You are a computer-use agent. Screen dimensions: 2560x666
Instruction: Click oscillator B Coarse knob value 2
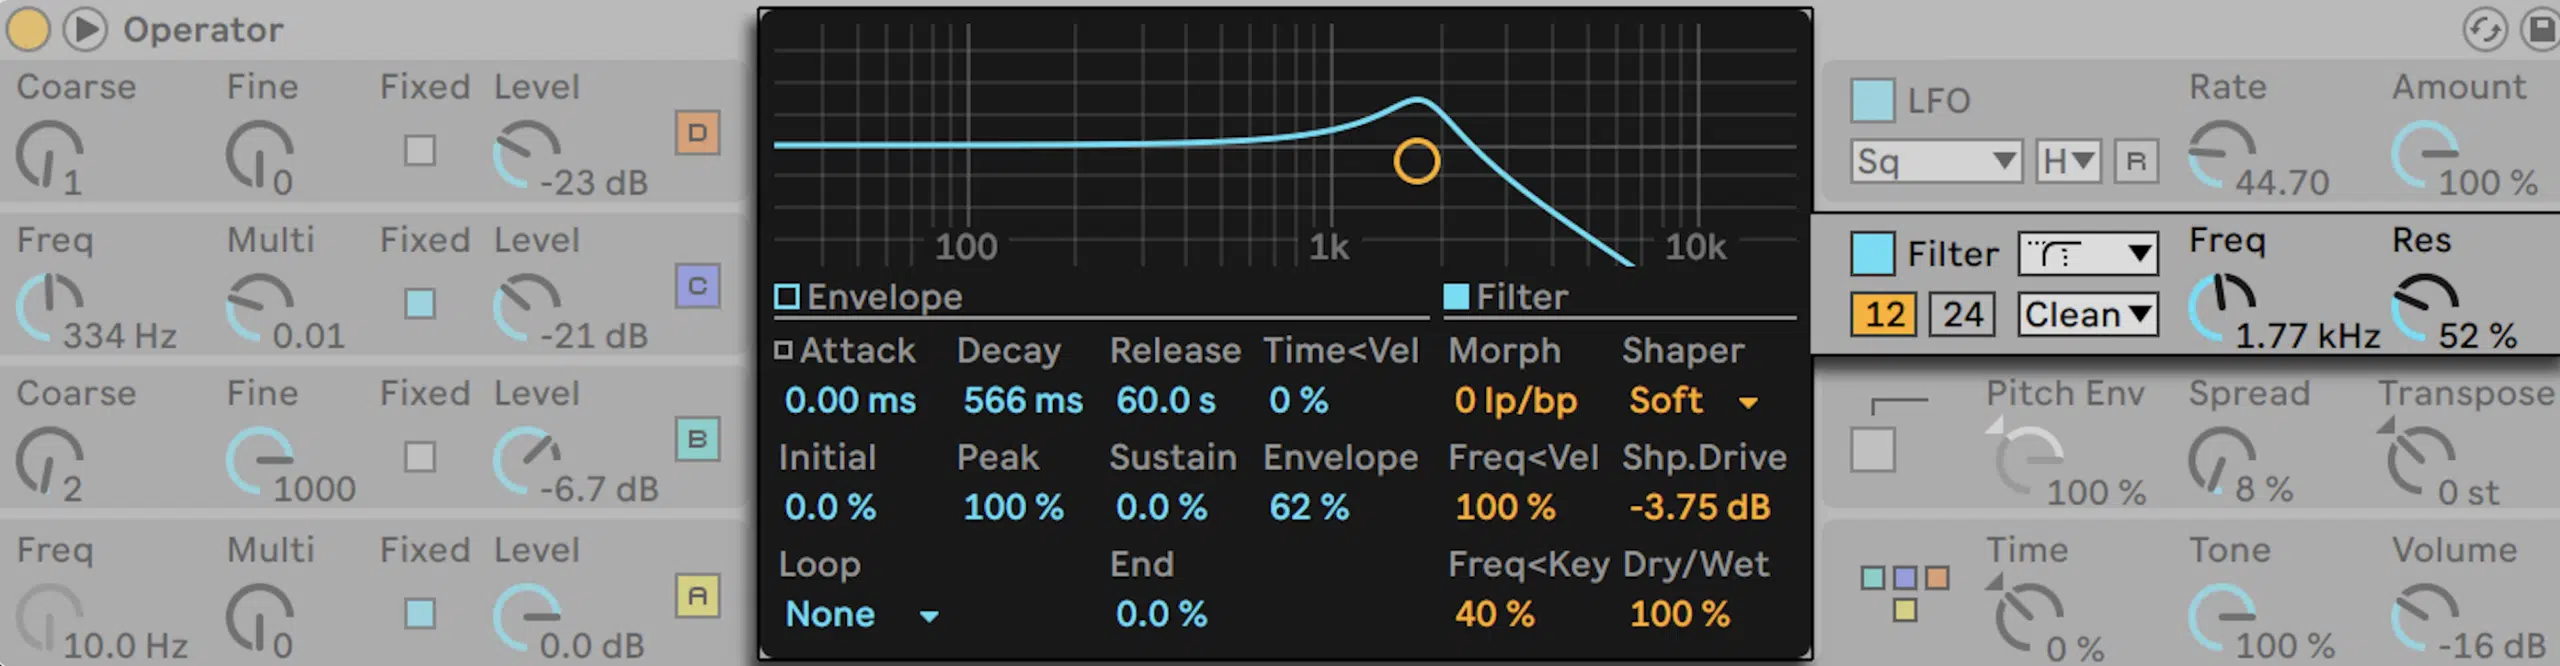pyautogui.click(x=48, y=461)
